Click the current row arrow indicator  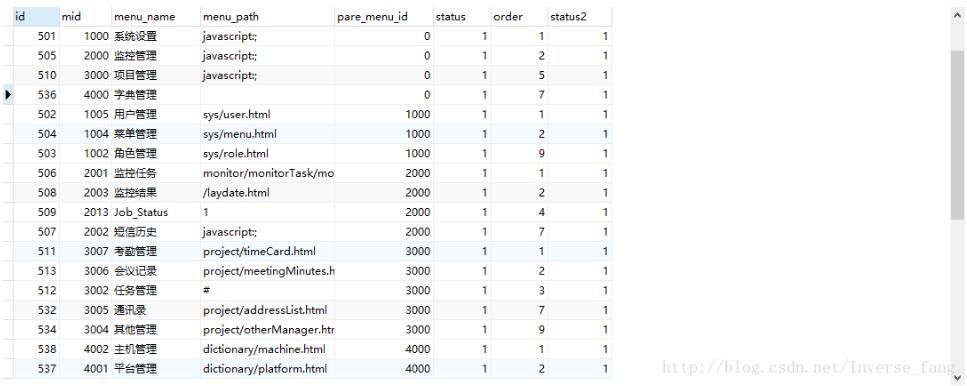click(7, 95)
